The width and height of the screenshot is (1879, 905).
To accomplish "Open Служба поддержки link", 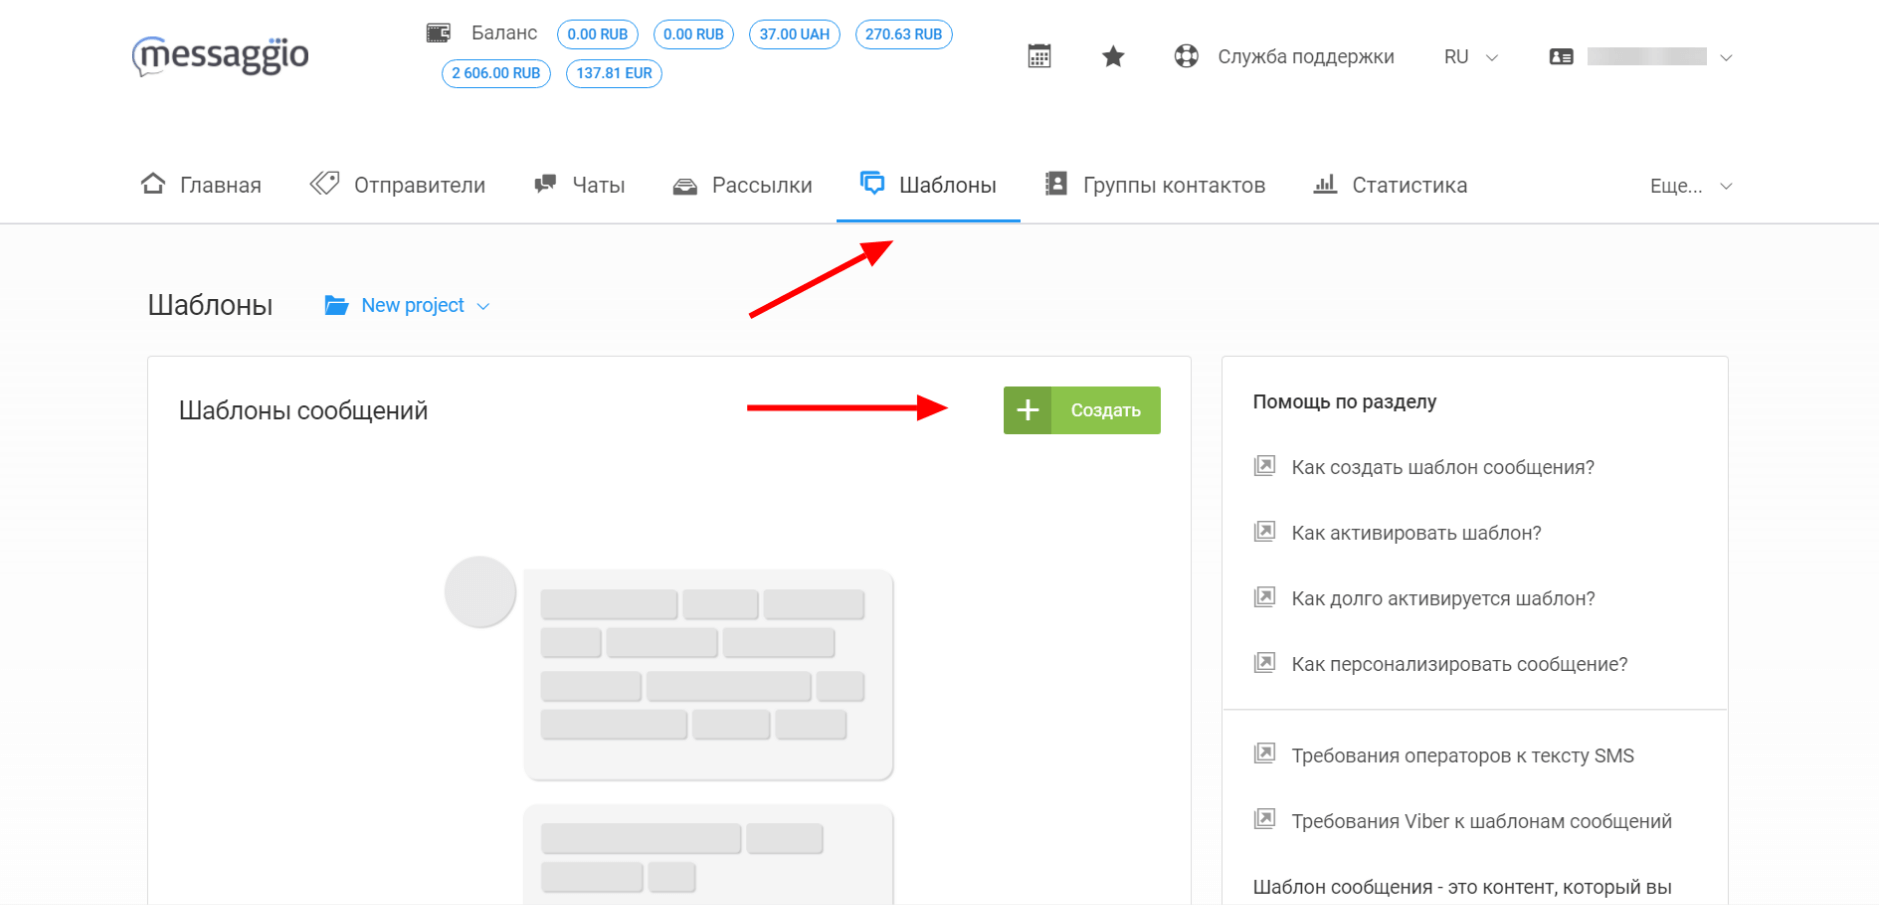I will (x=1306, y=57).
